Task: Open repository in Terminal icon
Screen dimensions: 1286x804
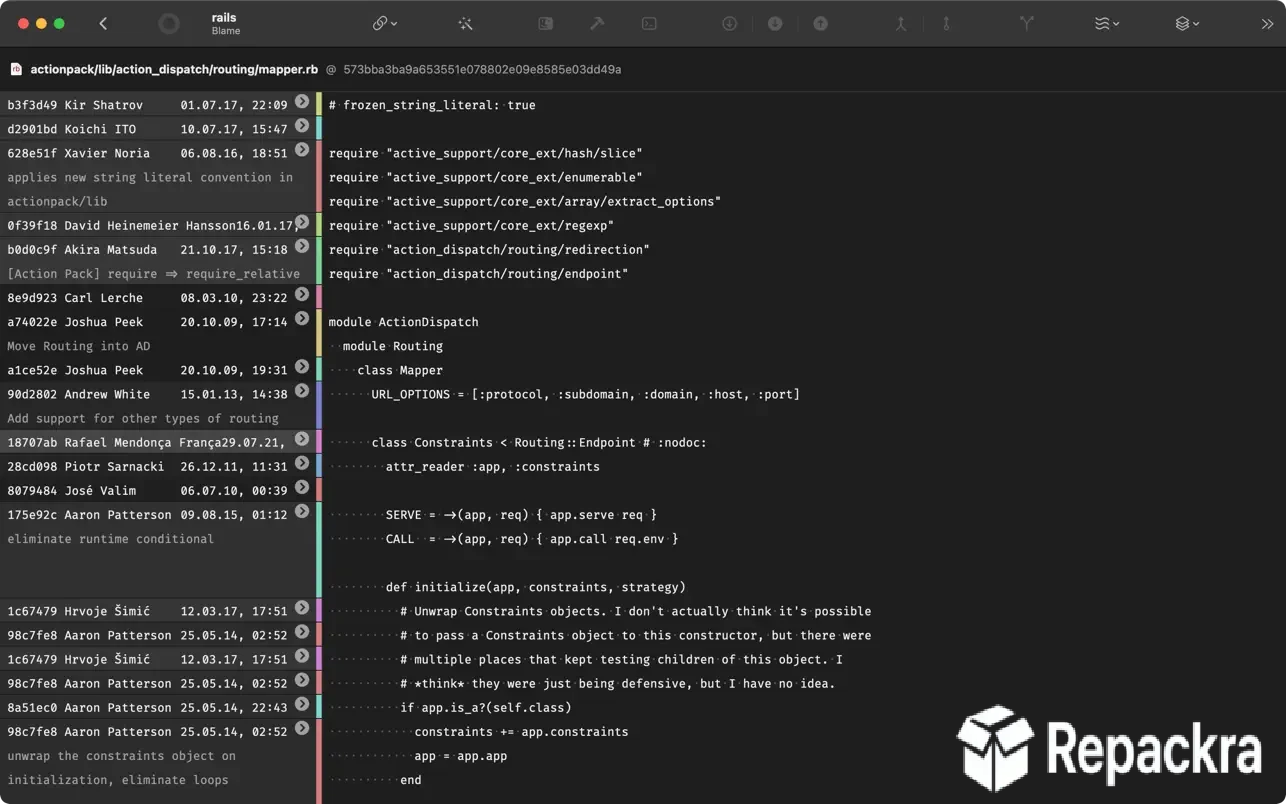Action: (649, 23)
